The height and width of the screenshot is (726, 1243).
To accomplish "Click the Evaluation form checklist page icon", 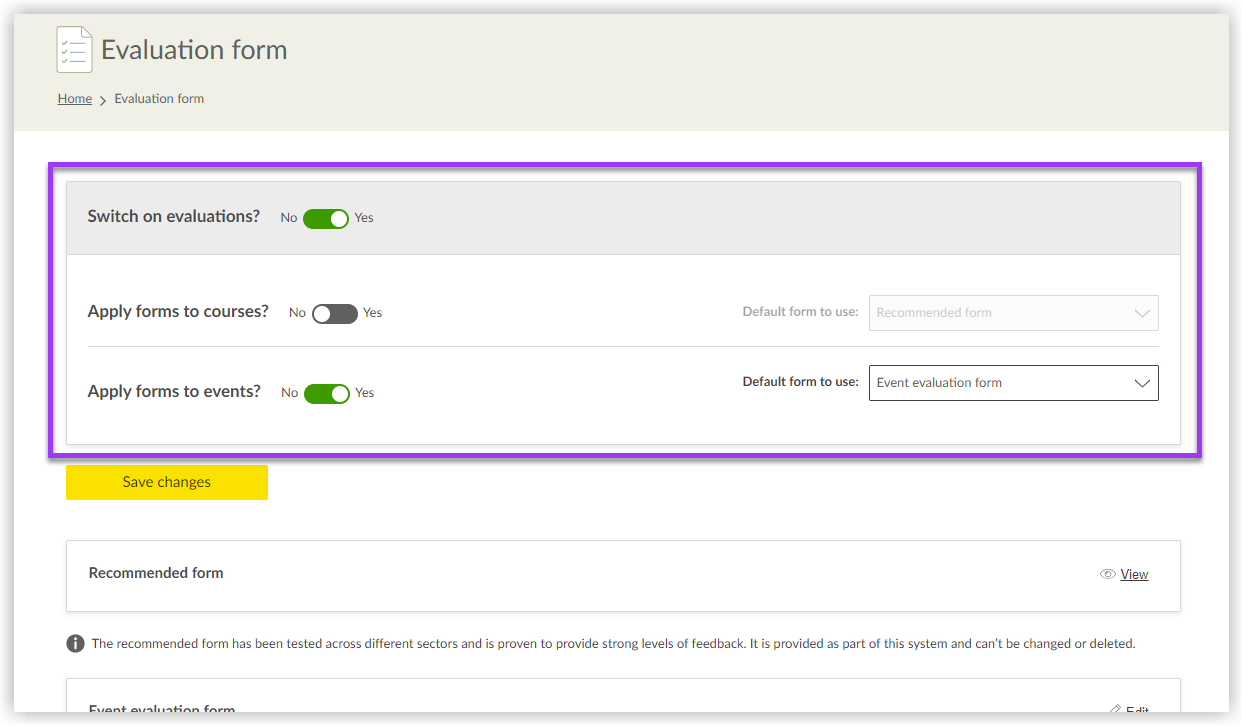I will (73, 48).
